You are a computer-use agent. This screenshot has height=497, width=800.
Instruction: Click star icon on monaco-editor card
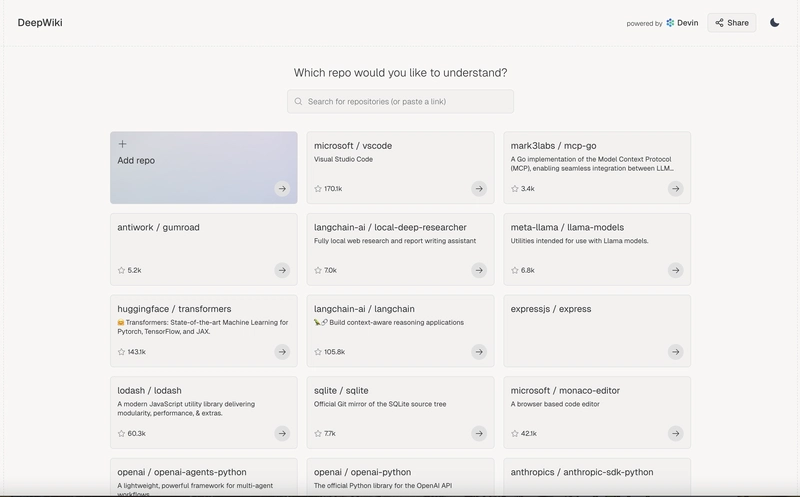coord(515,433)
